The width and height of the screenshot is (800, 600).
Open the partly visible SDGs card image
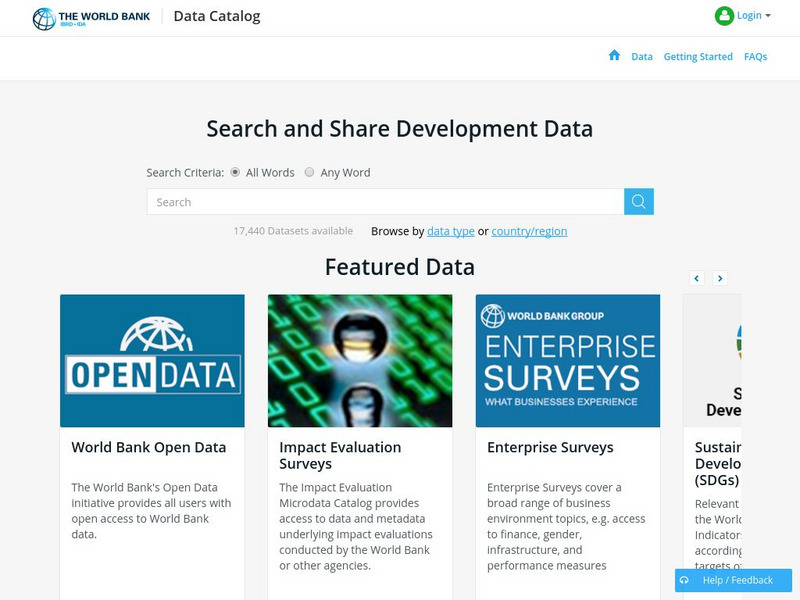[712, 361]
